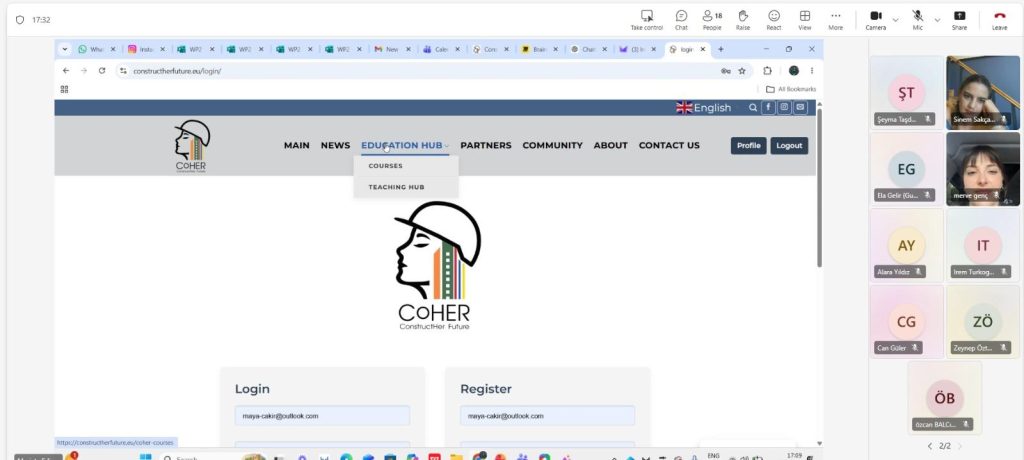The image size is (1024, 460).
Task: Switch to the Teams Calendar tab
Action: [442, 49]
